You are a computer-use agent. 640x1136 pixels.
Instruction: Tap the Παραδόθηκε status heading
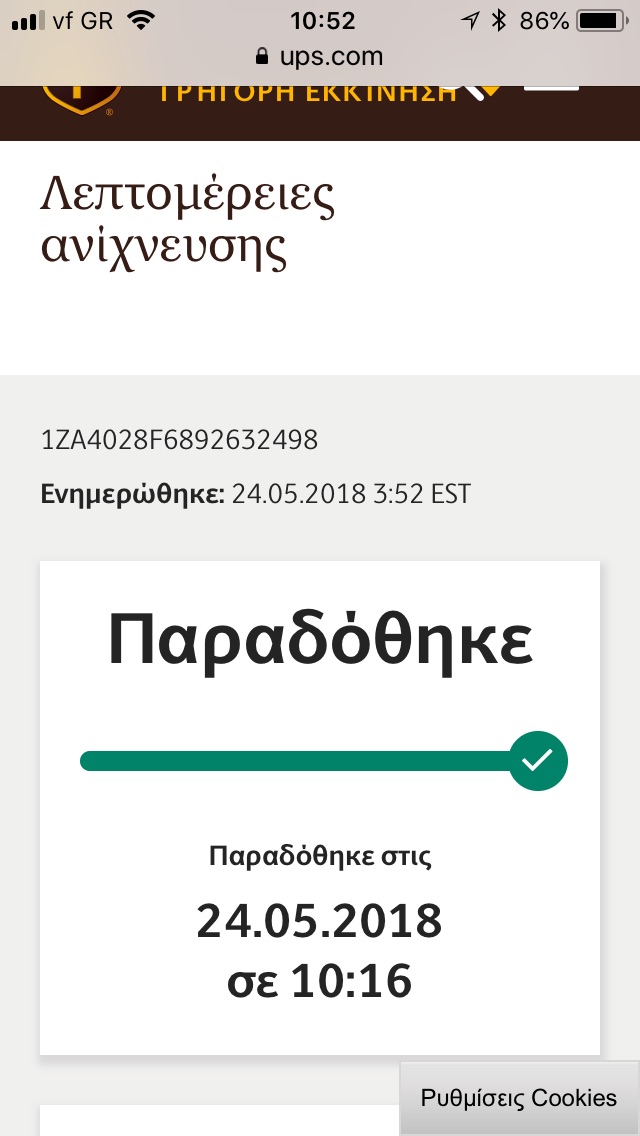(320, 641)
